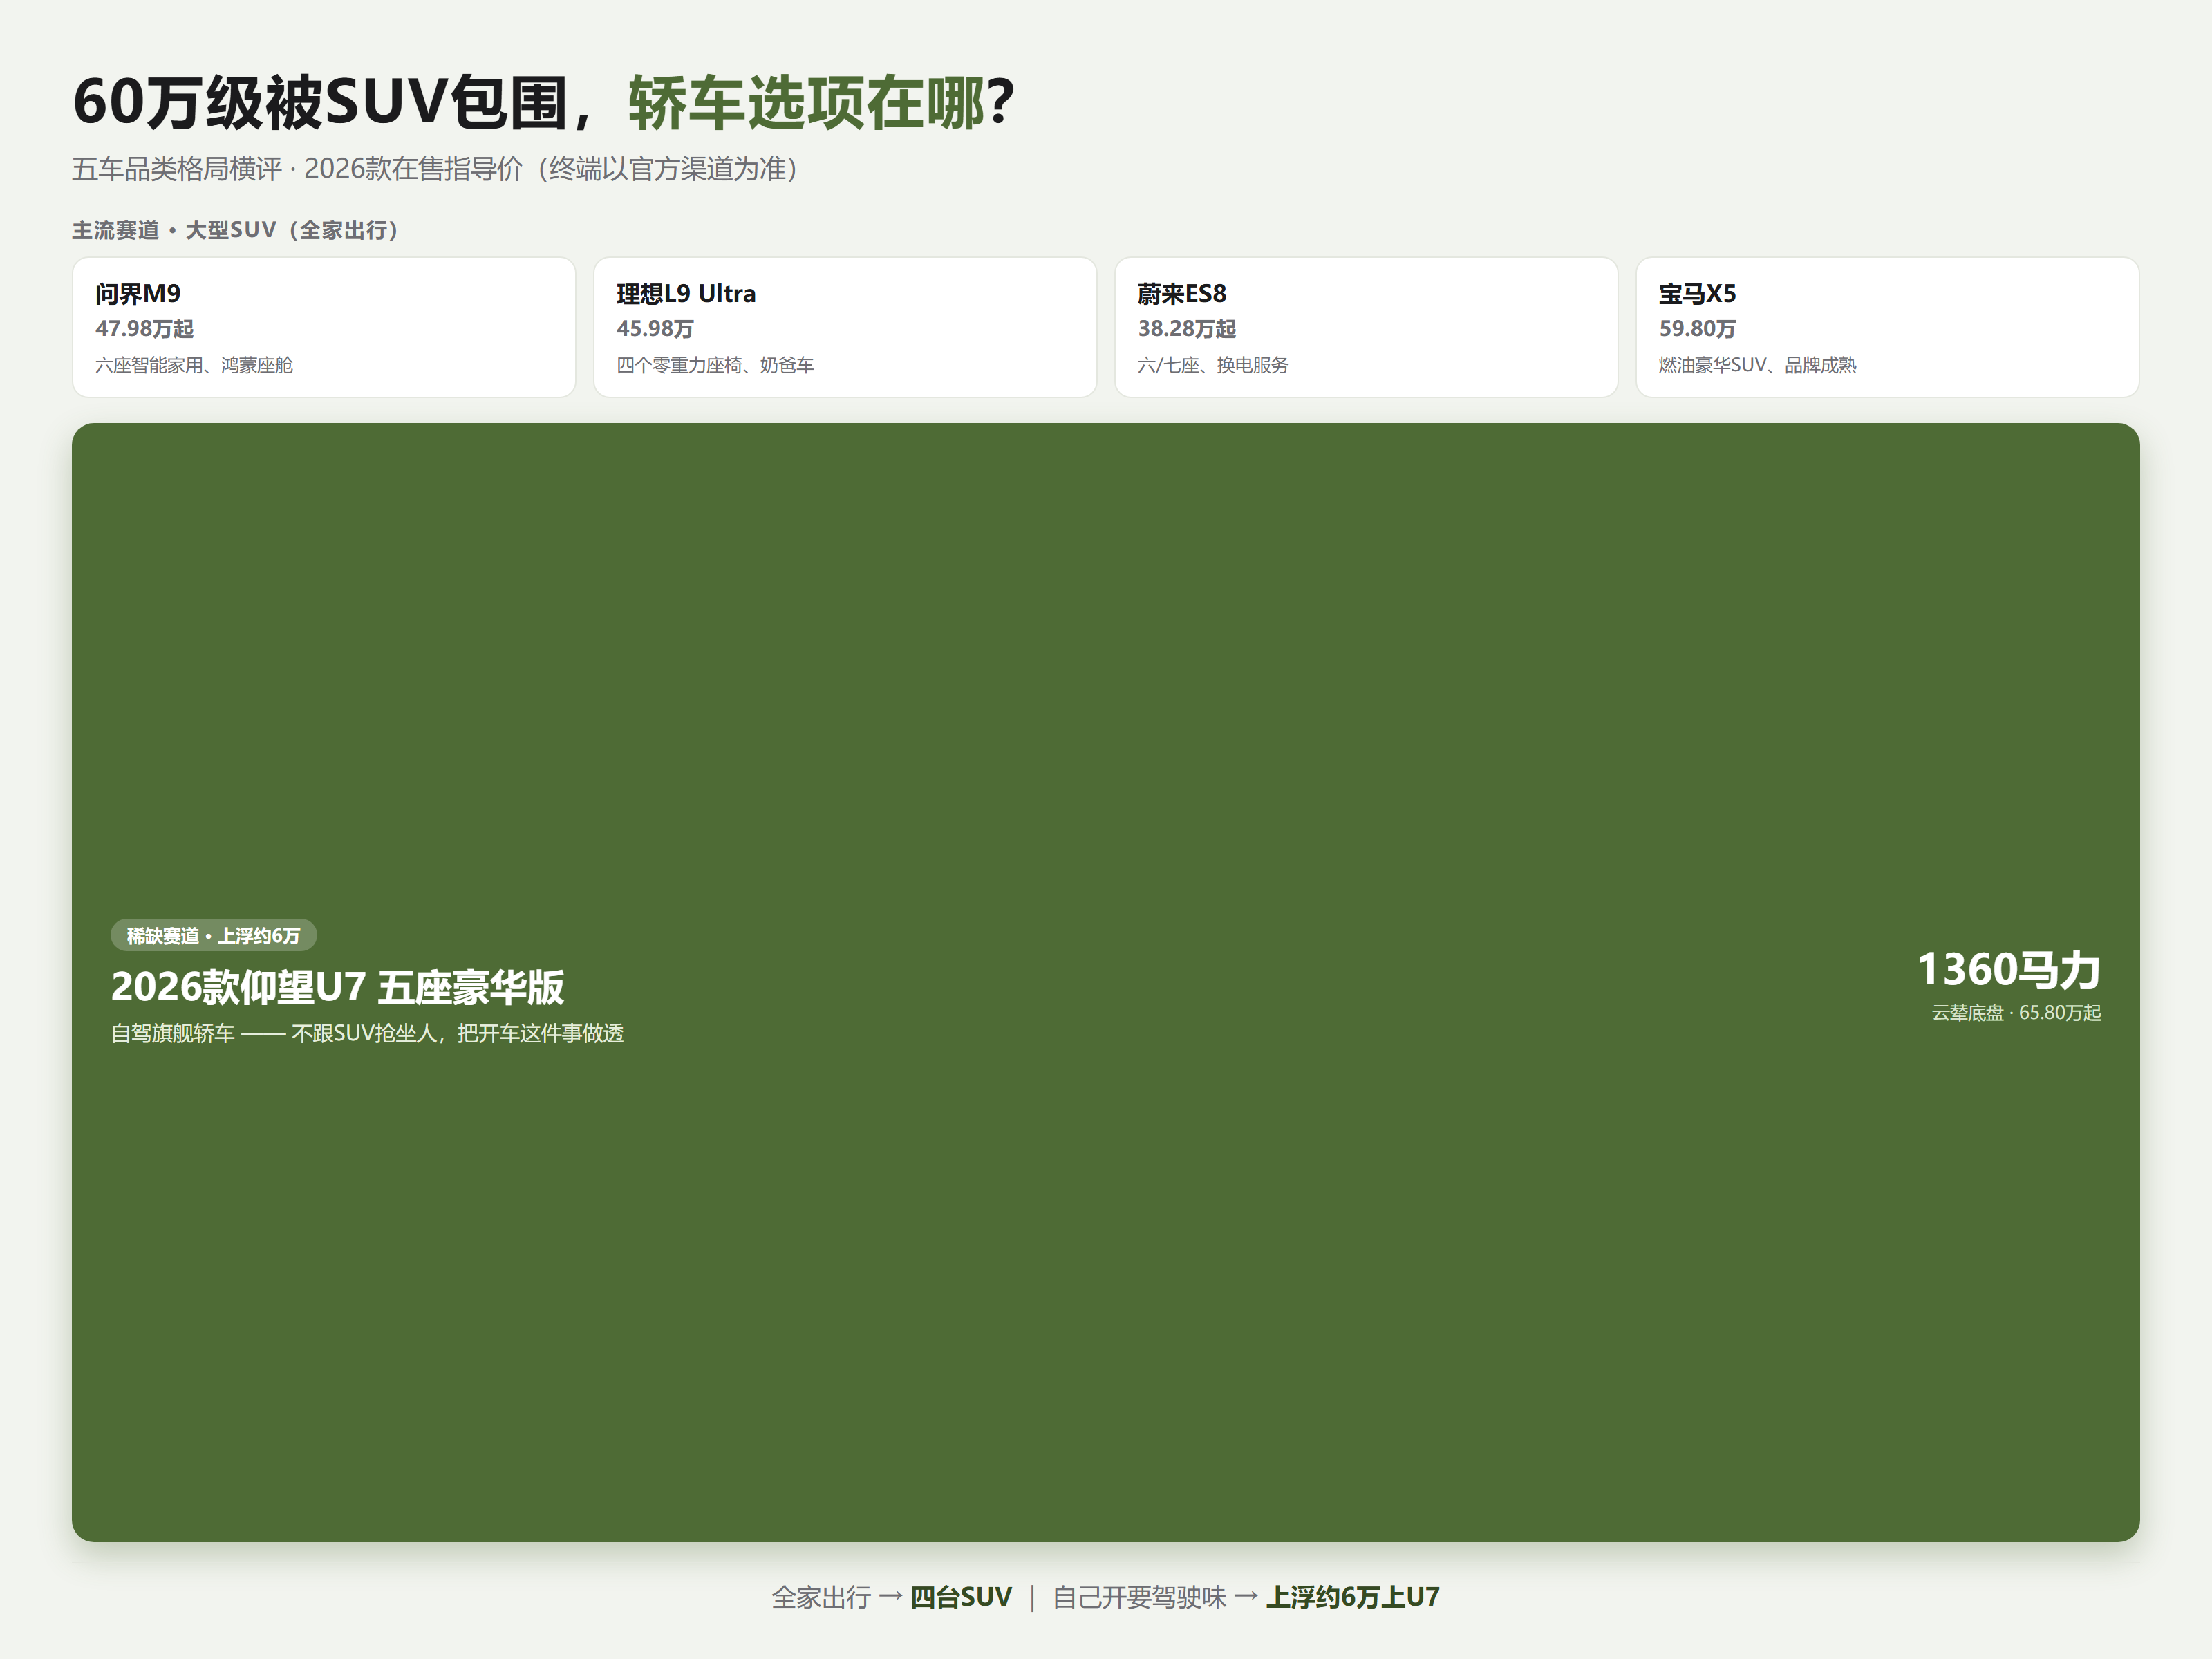The width and height of the screenshot is (2212, 1659).
Task: Click the 59.80万 price
Action: point(1697,329)
